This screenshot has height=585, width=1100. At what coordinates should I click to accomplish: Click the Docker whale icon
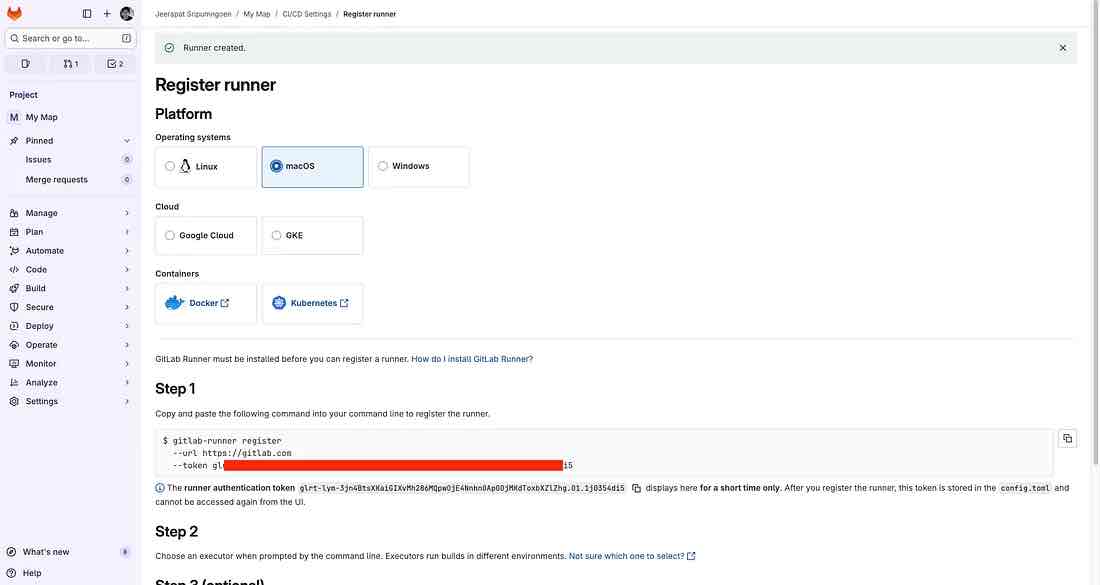click(x=174, y=303)
